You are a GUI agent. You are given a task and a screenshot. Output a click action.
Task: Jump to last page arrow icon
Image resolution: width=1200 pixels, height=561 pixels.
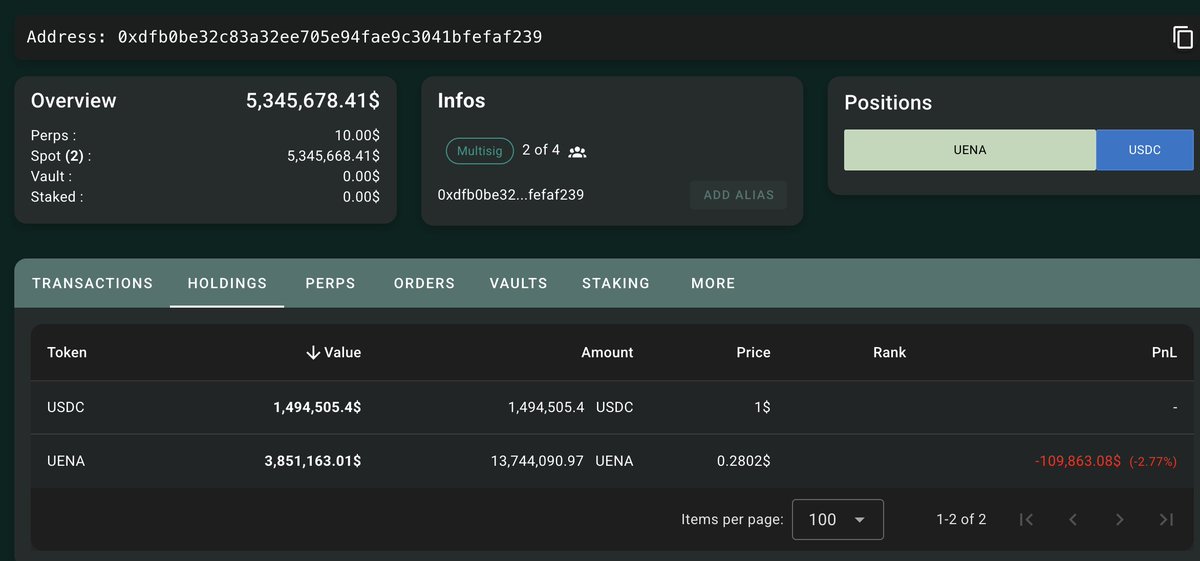click(x=1166, y=519)
